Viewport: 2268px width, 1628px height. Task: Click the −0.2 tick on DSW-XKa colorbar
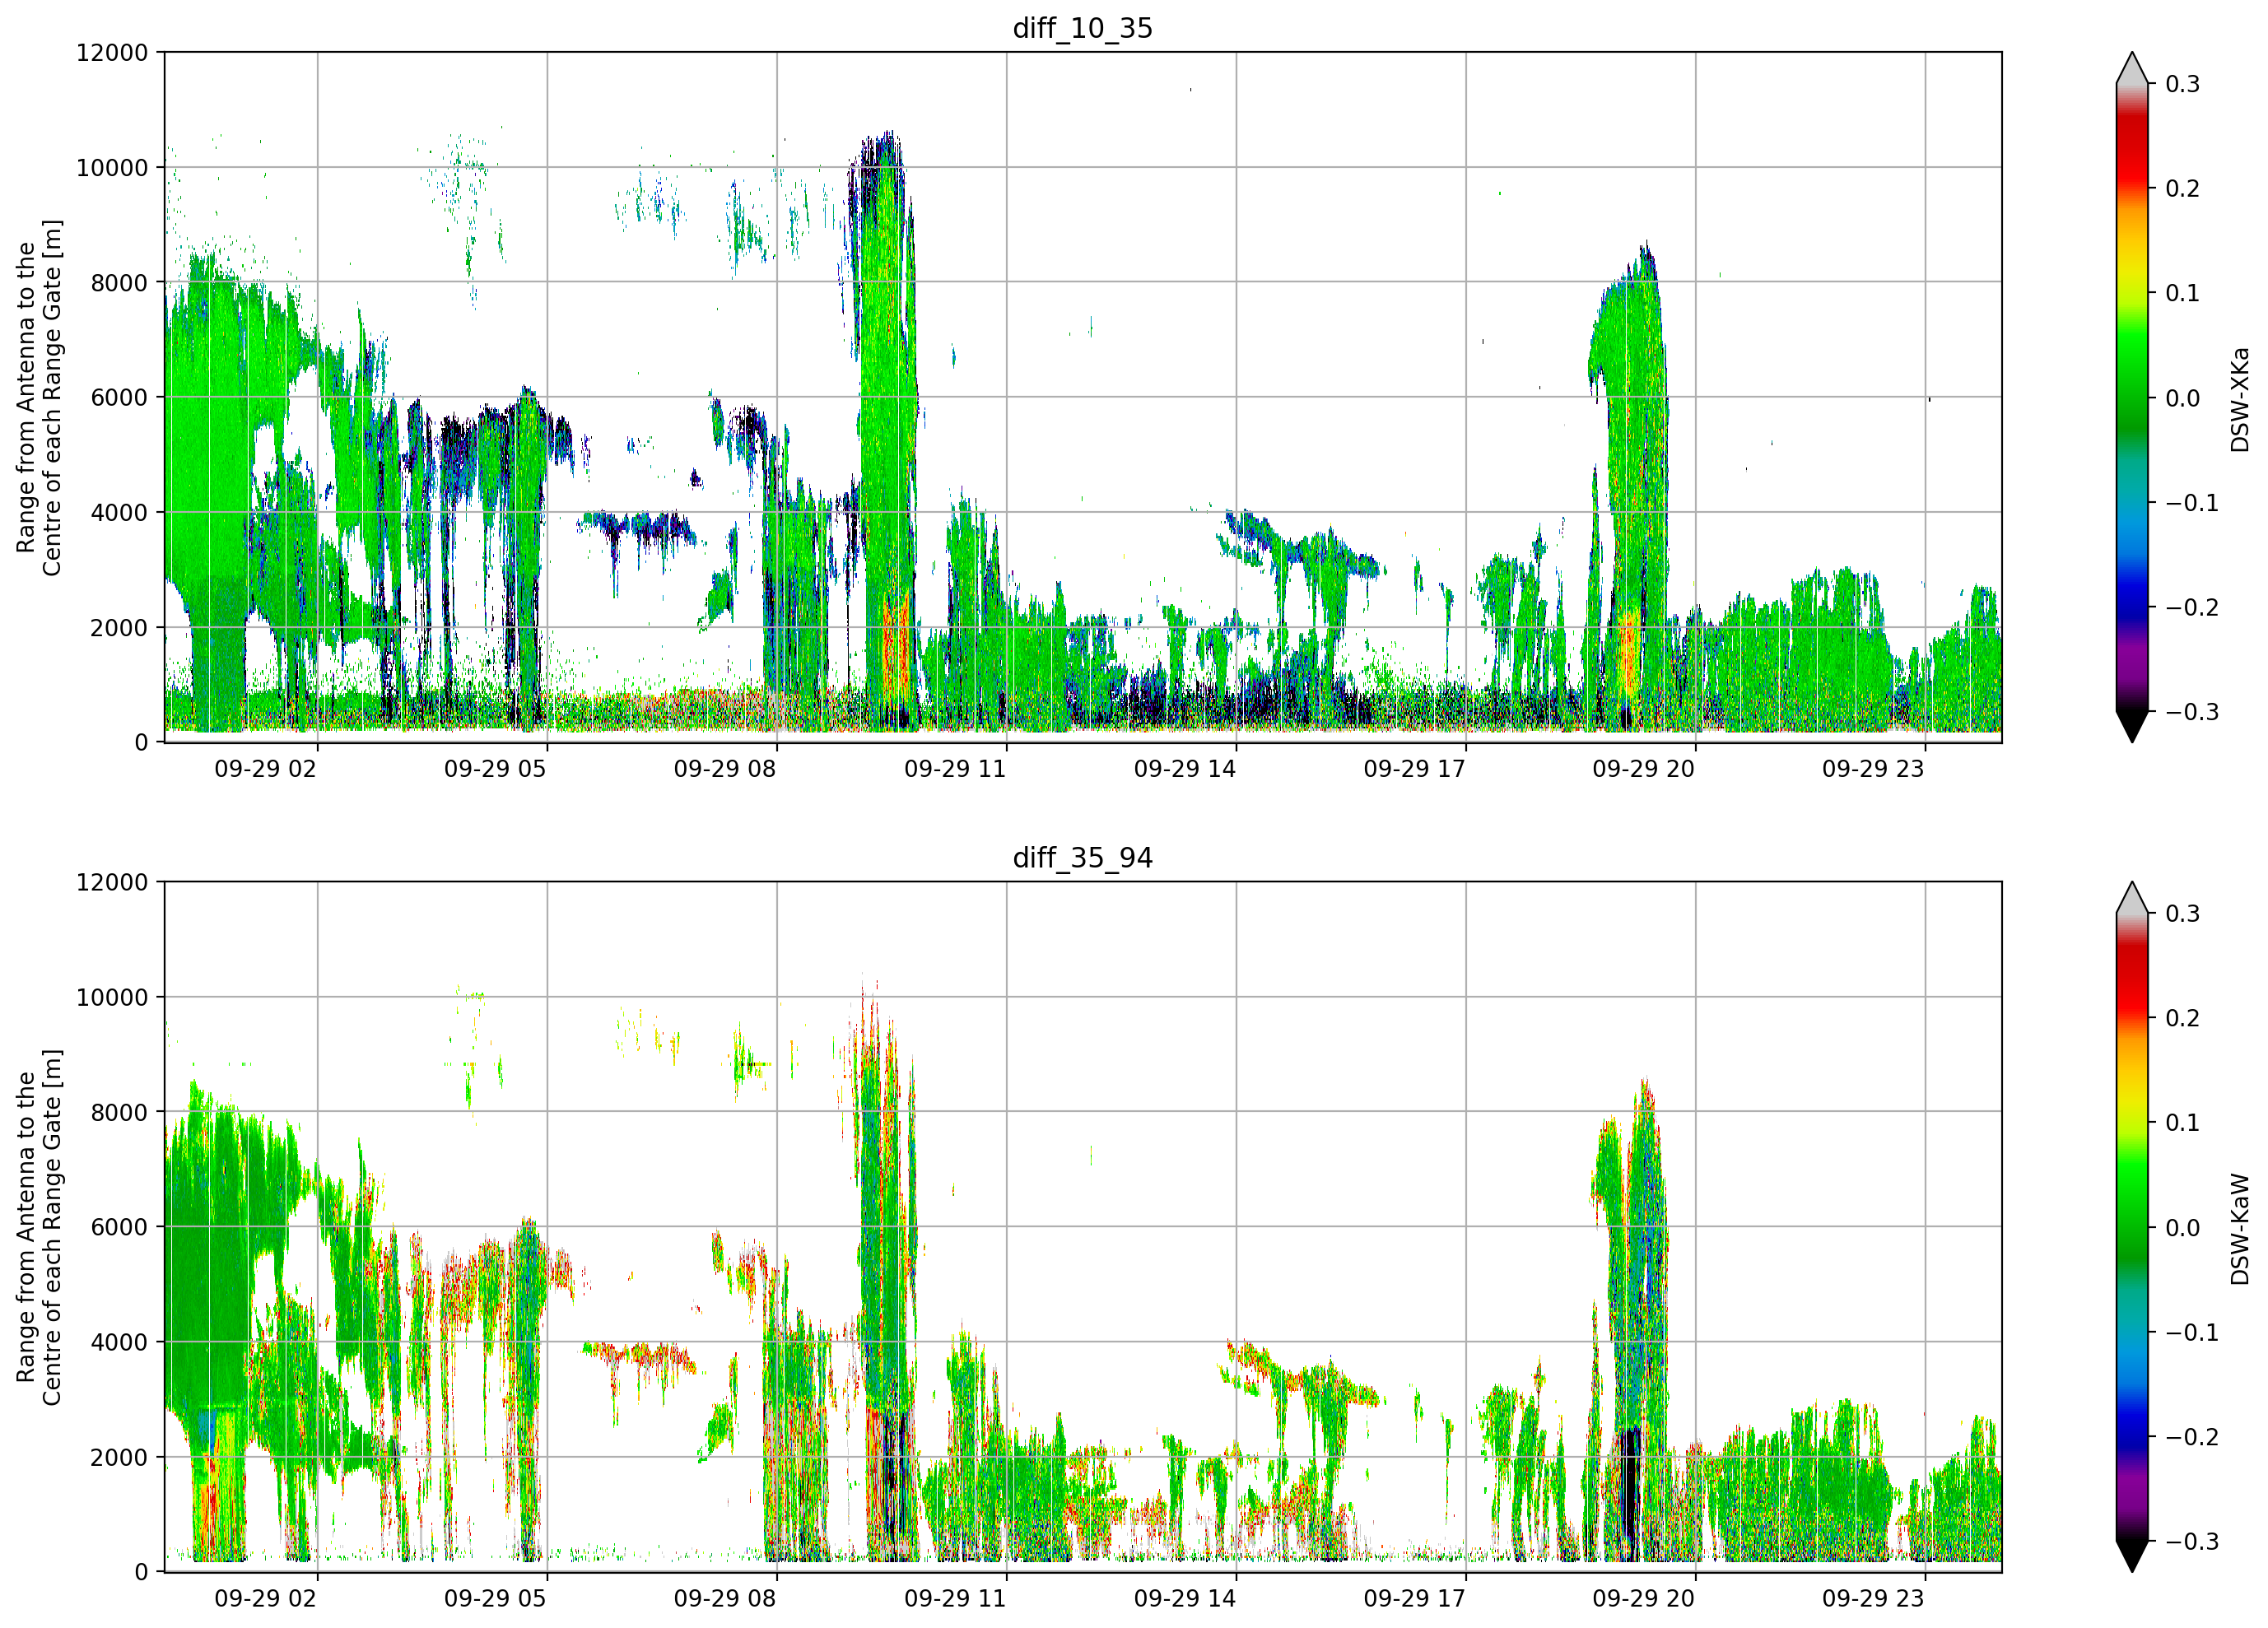(x=2192, y=608)
